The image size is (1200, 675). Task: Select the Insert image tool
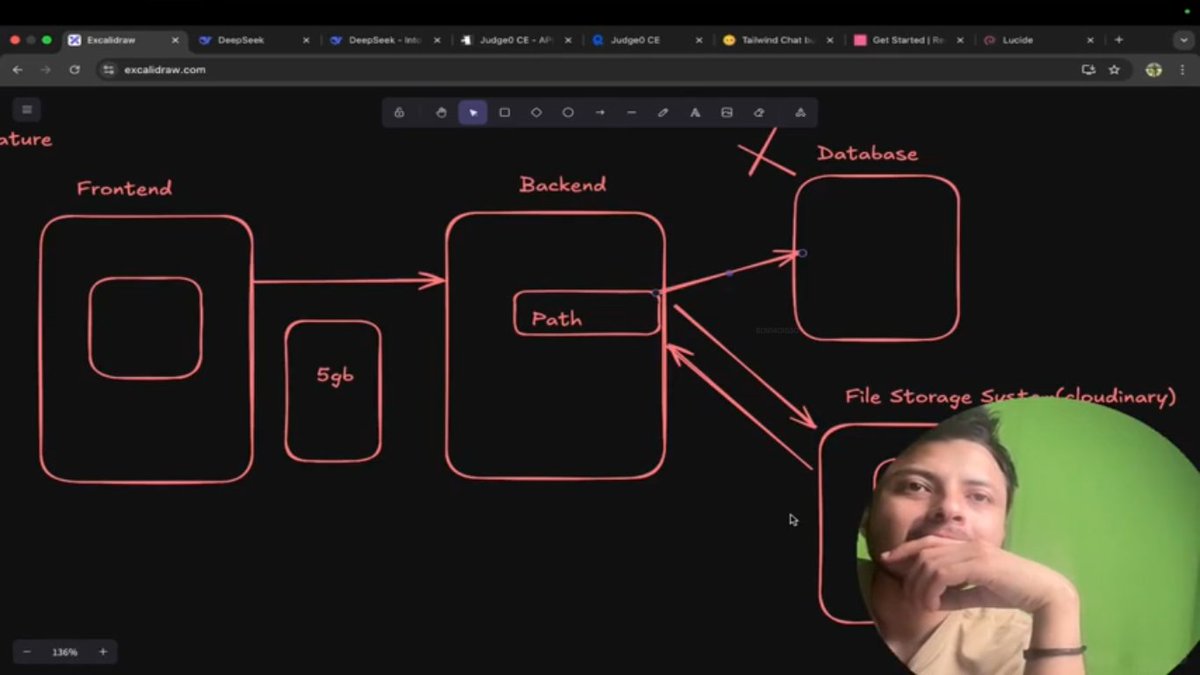[x=727, y=113]
